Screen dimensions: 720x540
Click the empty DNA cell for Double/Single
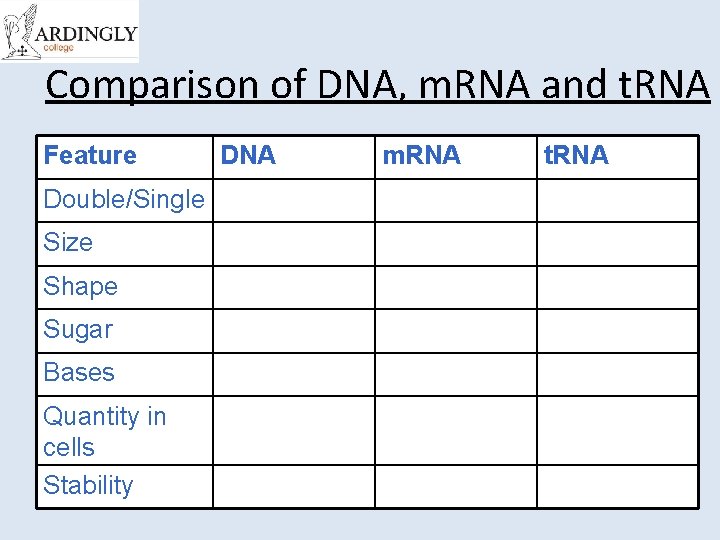tap(293, 200)
